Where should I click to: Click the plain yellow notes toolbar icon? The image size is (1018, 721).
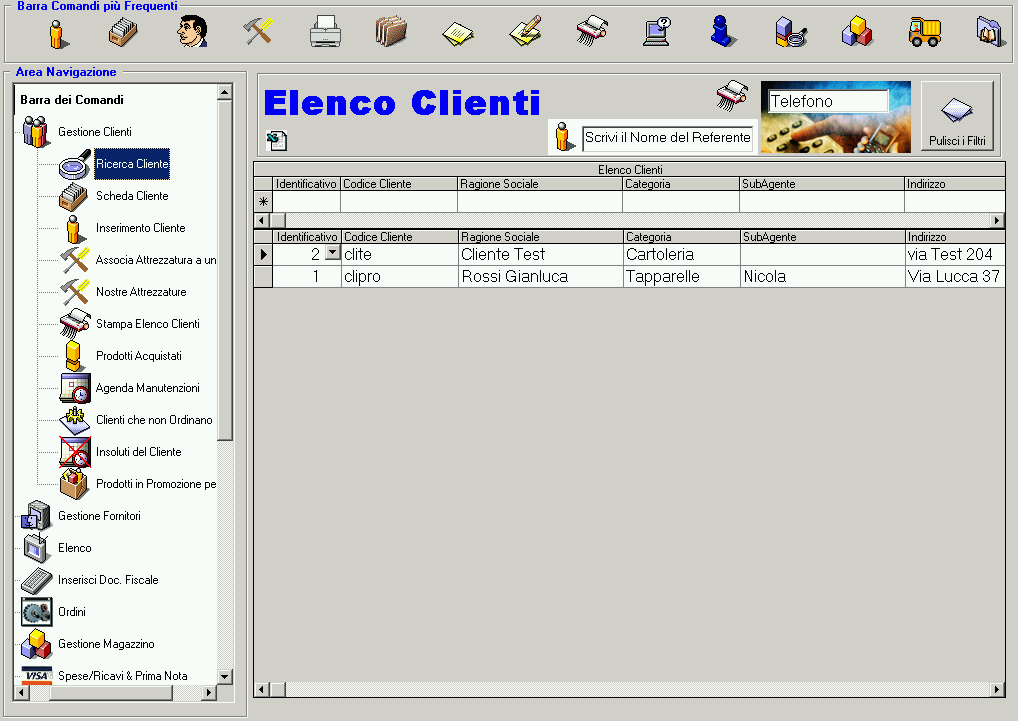458,34
